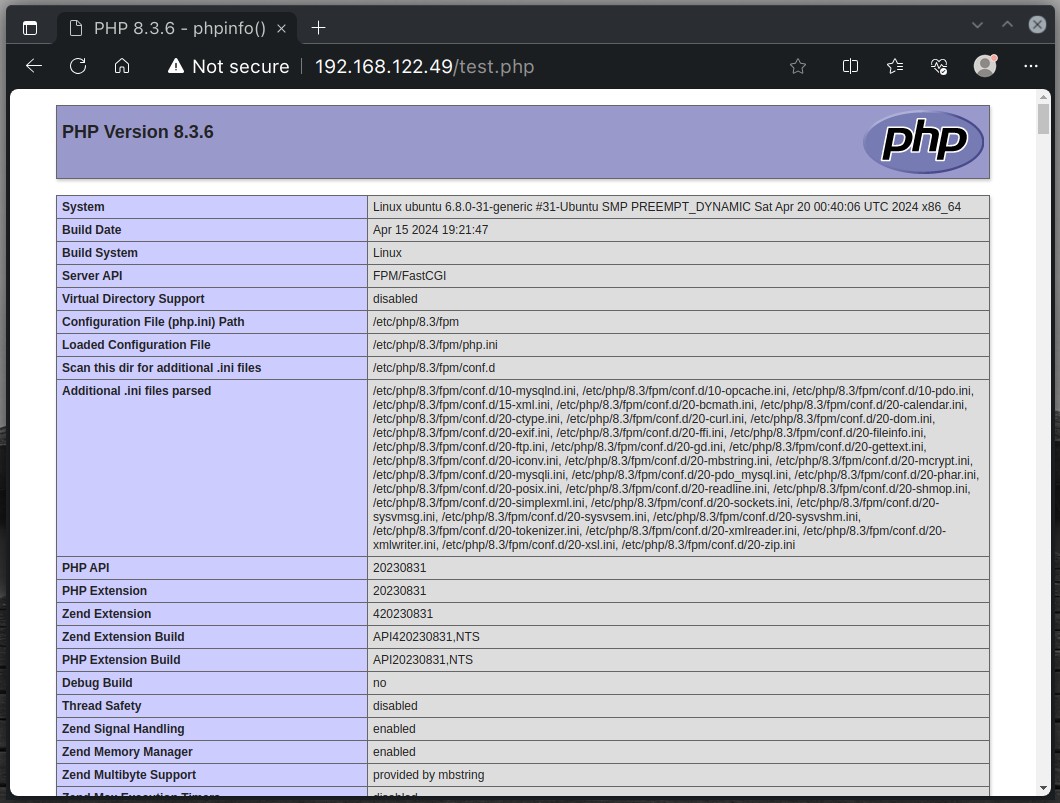Add this page to favorites star

pyautogui.click(x=798, y=66)
